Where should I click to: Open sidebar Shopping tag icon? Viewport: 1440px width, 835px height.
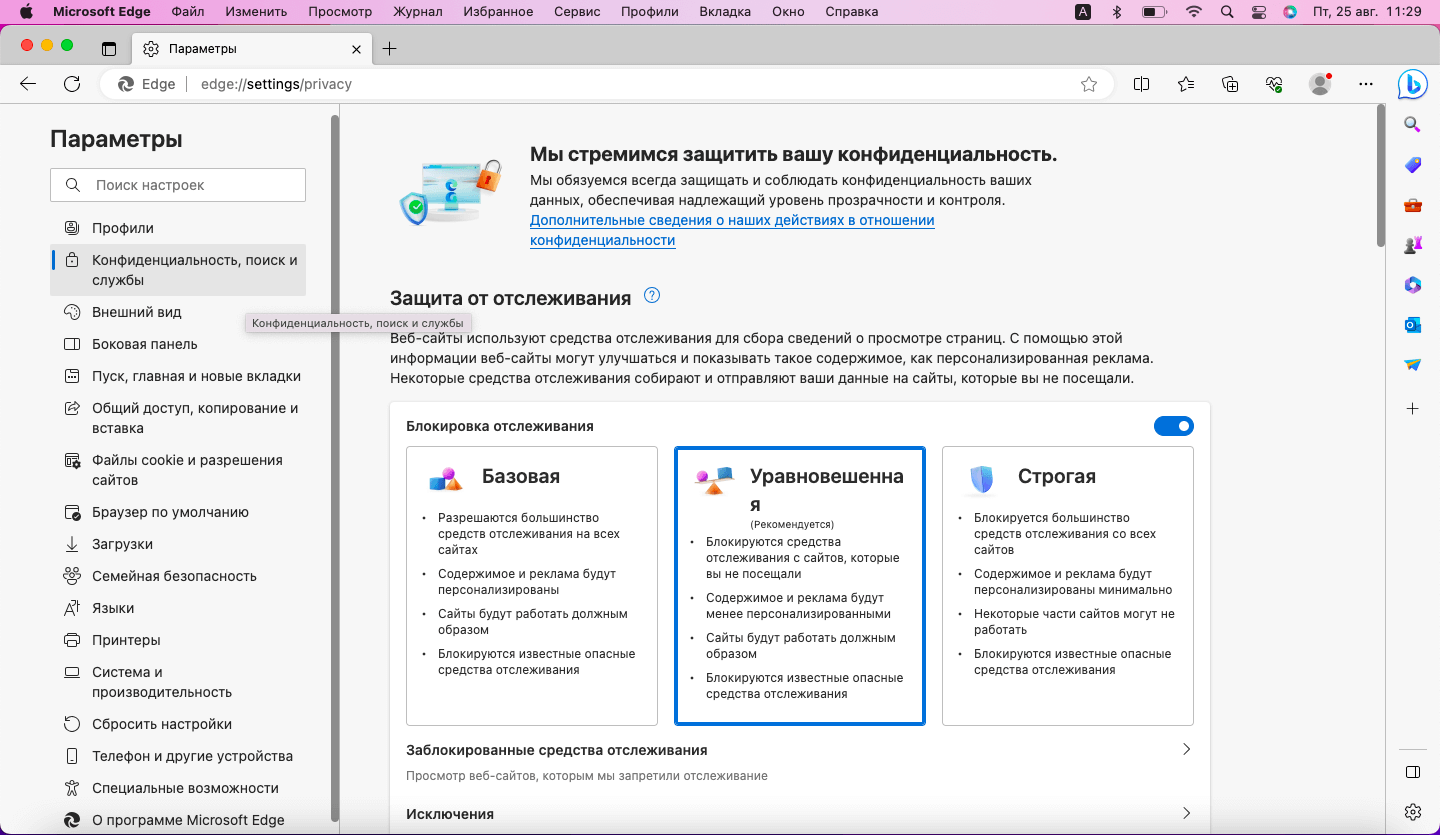pyautogui.click(x=1412, y=165)
